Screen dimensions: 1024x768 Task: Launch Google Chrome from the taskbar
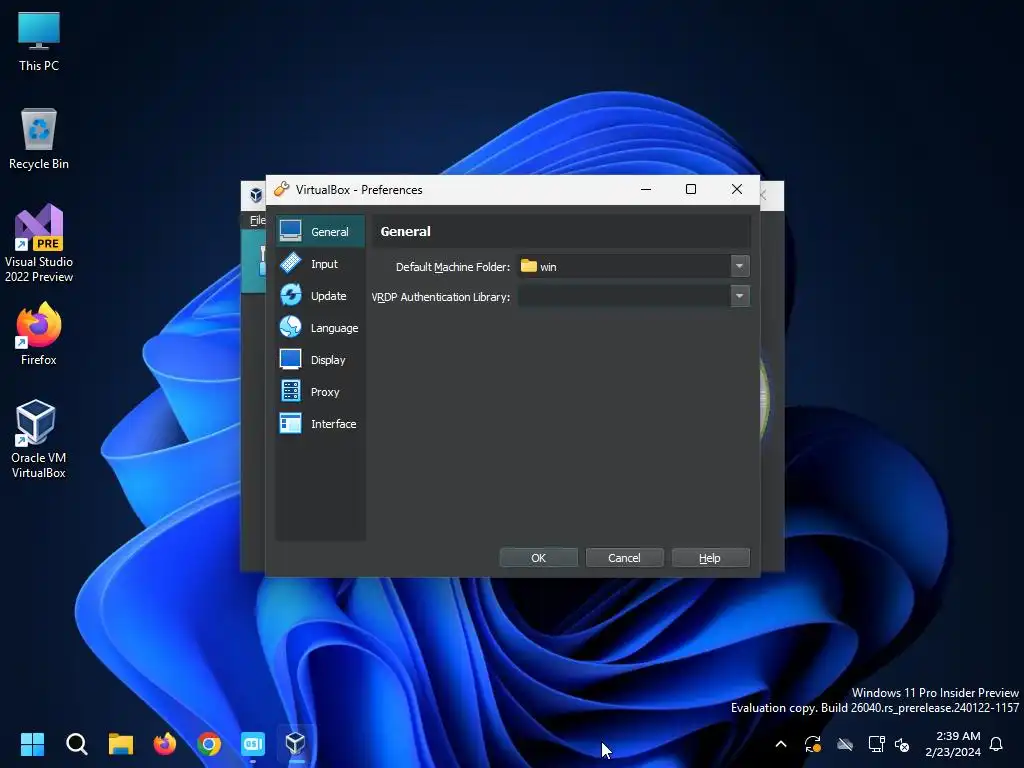pyautogui.click(x=209, y=743)
